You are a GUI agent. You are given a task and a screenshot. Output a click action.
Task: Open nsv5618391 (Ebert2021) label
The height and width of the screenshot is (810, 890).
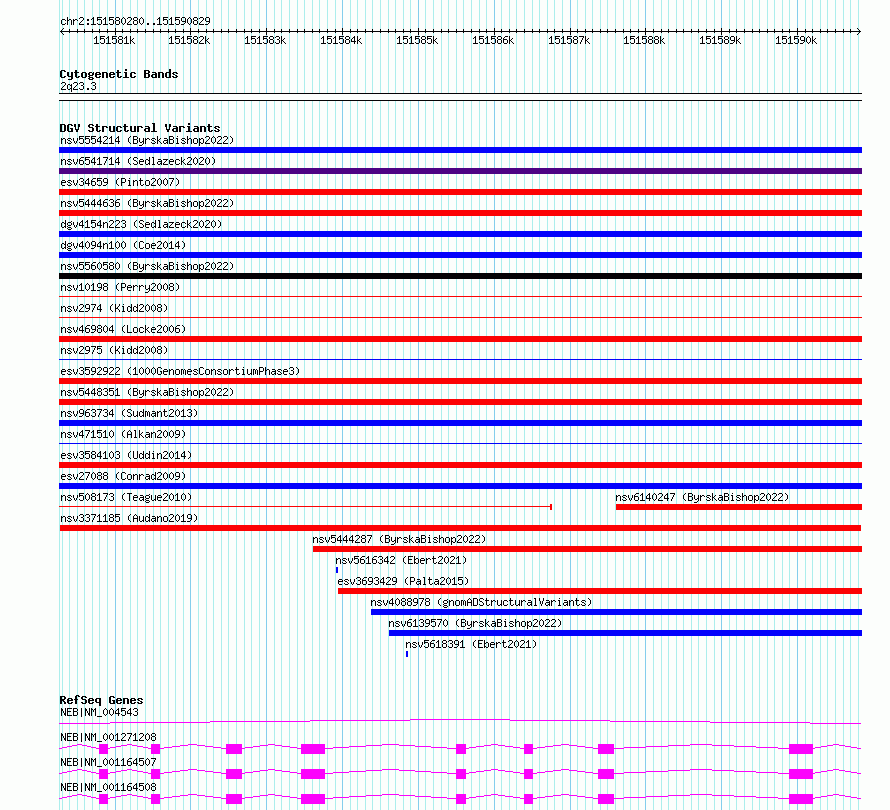click(x=471, y=644)
